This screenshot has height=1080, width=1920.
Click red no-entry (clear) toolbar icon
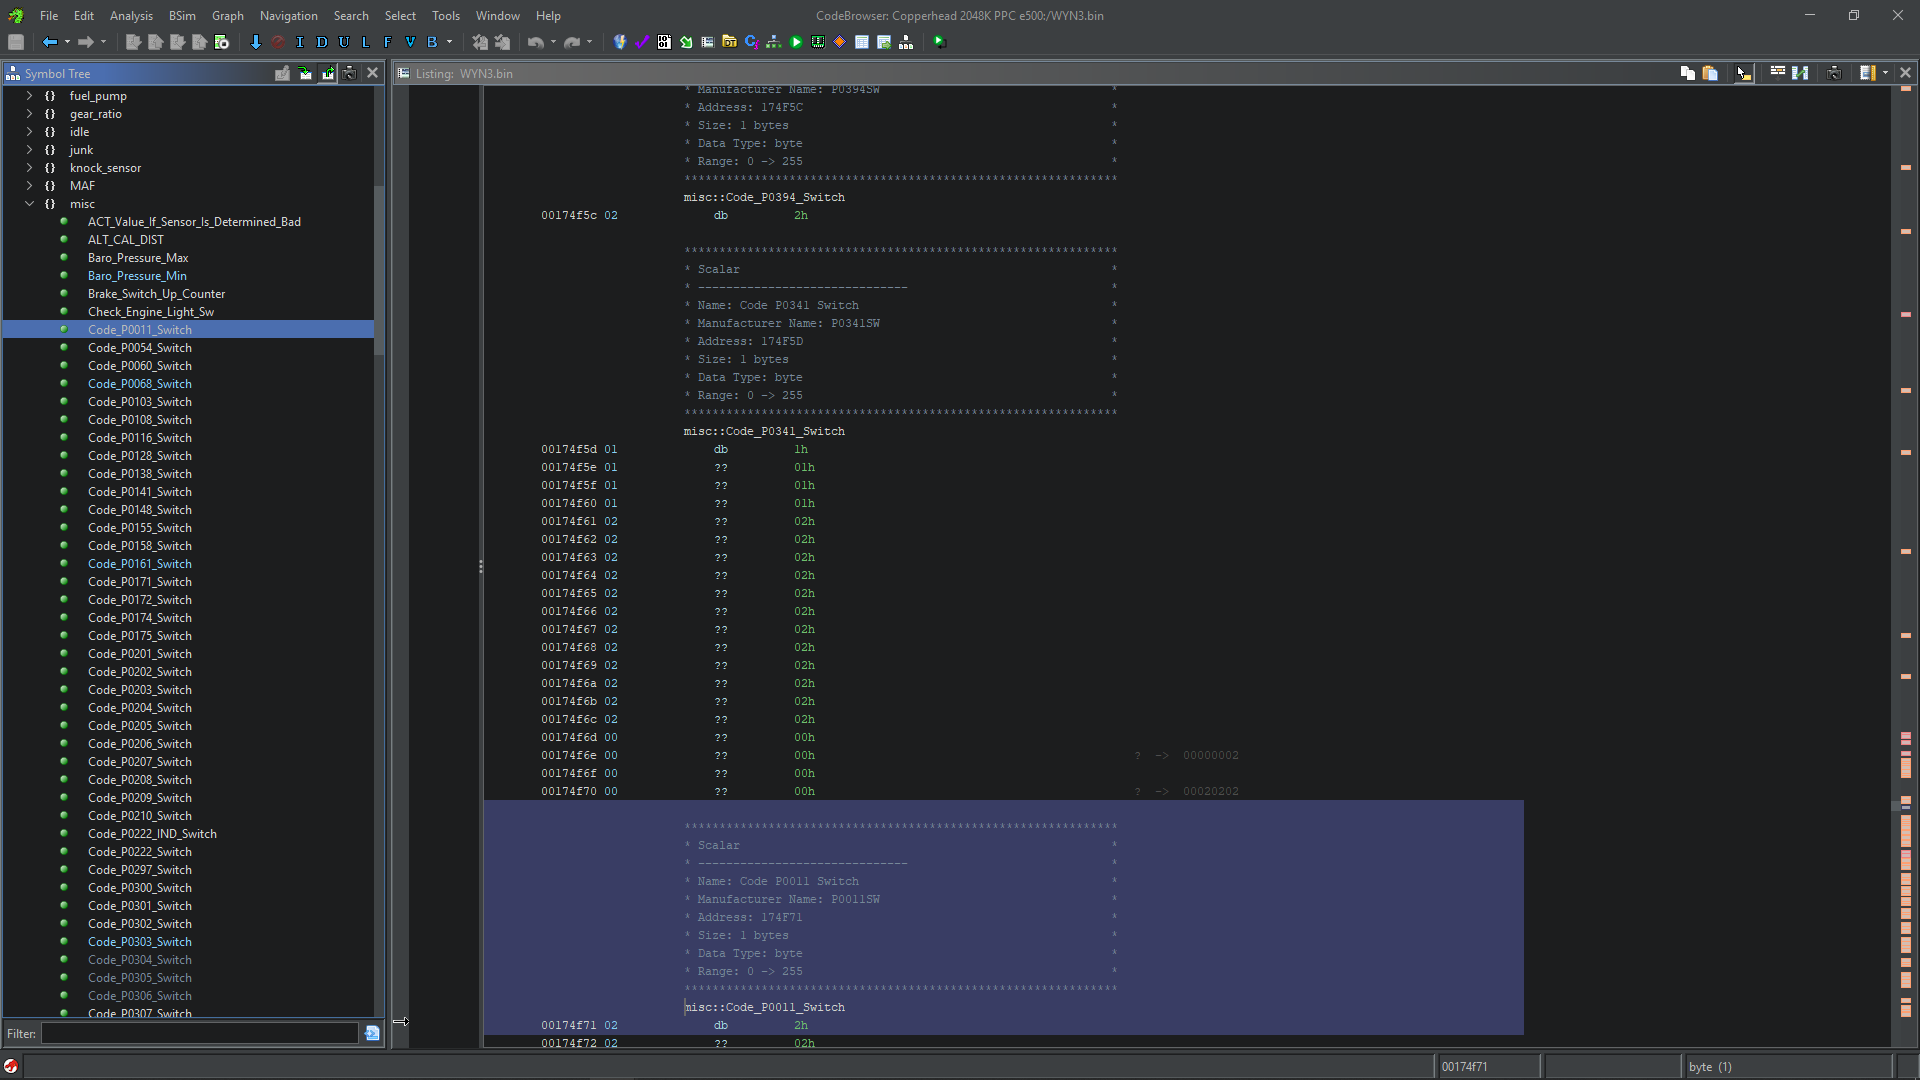(278, 42)
